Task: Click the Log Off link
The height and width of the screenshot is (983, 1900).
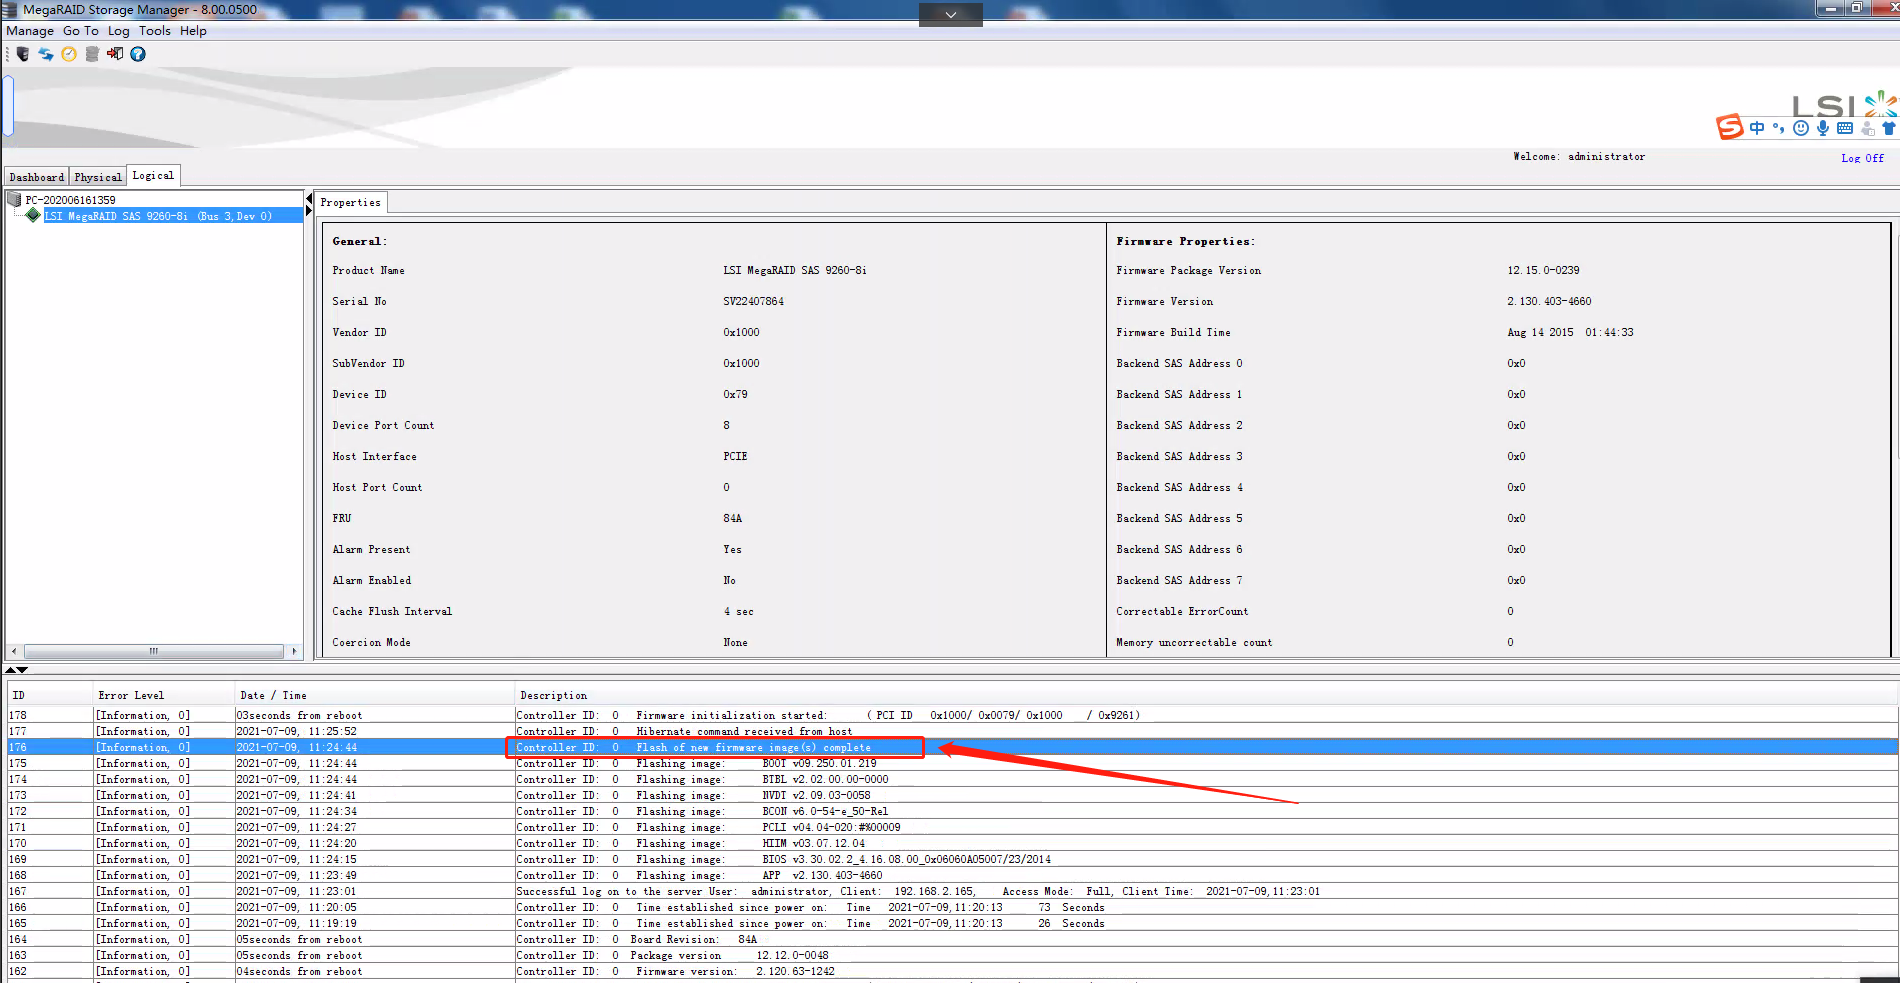Action: [x=1862, y=158]
